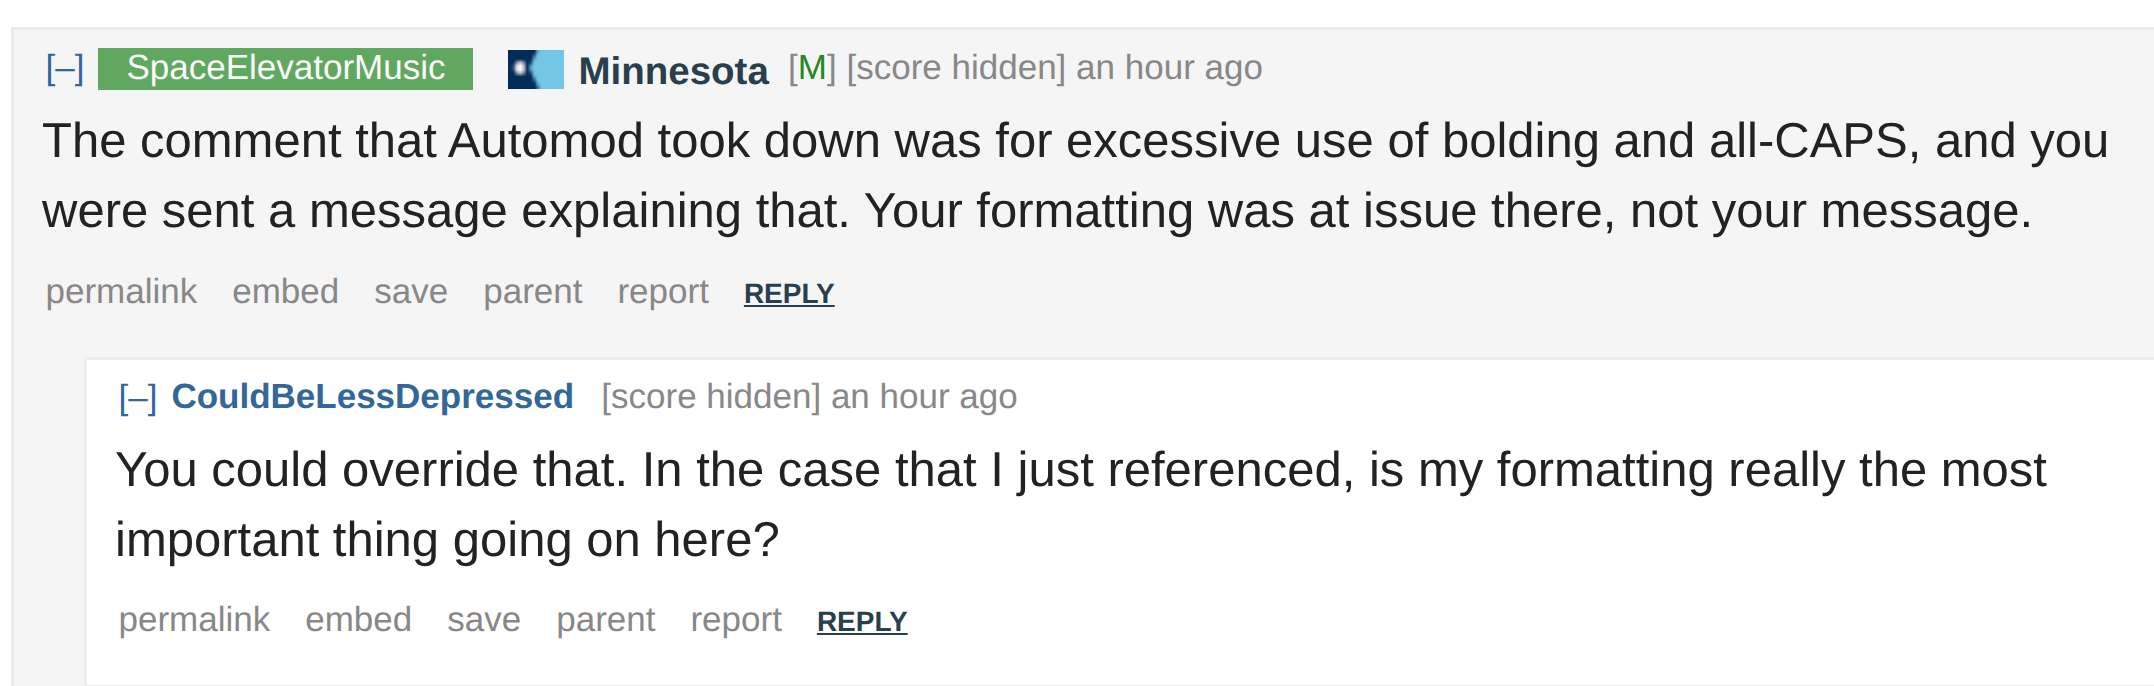2154x686 pixels.
Task: Reply to SpaceElevatorMusic's comment
Action: coord(788,293)
